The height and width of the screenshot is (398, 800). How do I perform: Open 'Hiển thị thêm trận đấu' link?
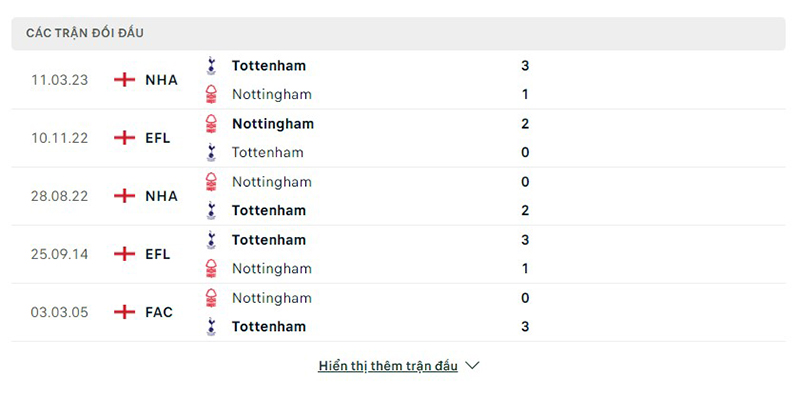coord(388,366)
